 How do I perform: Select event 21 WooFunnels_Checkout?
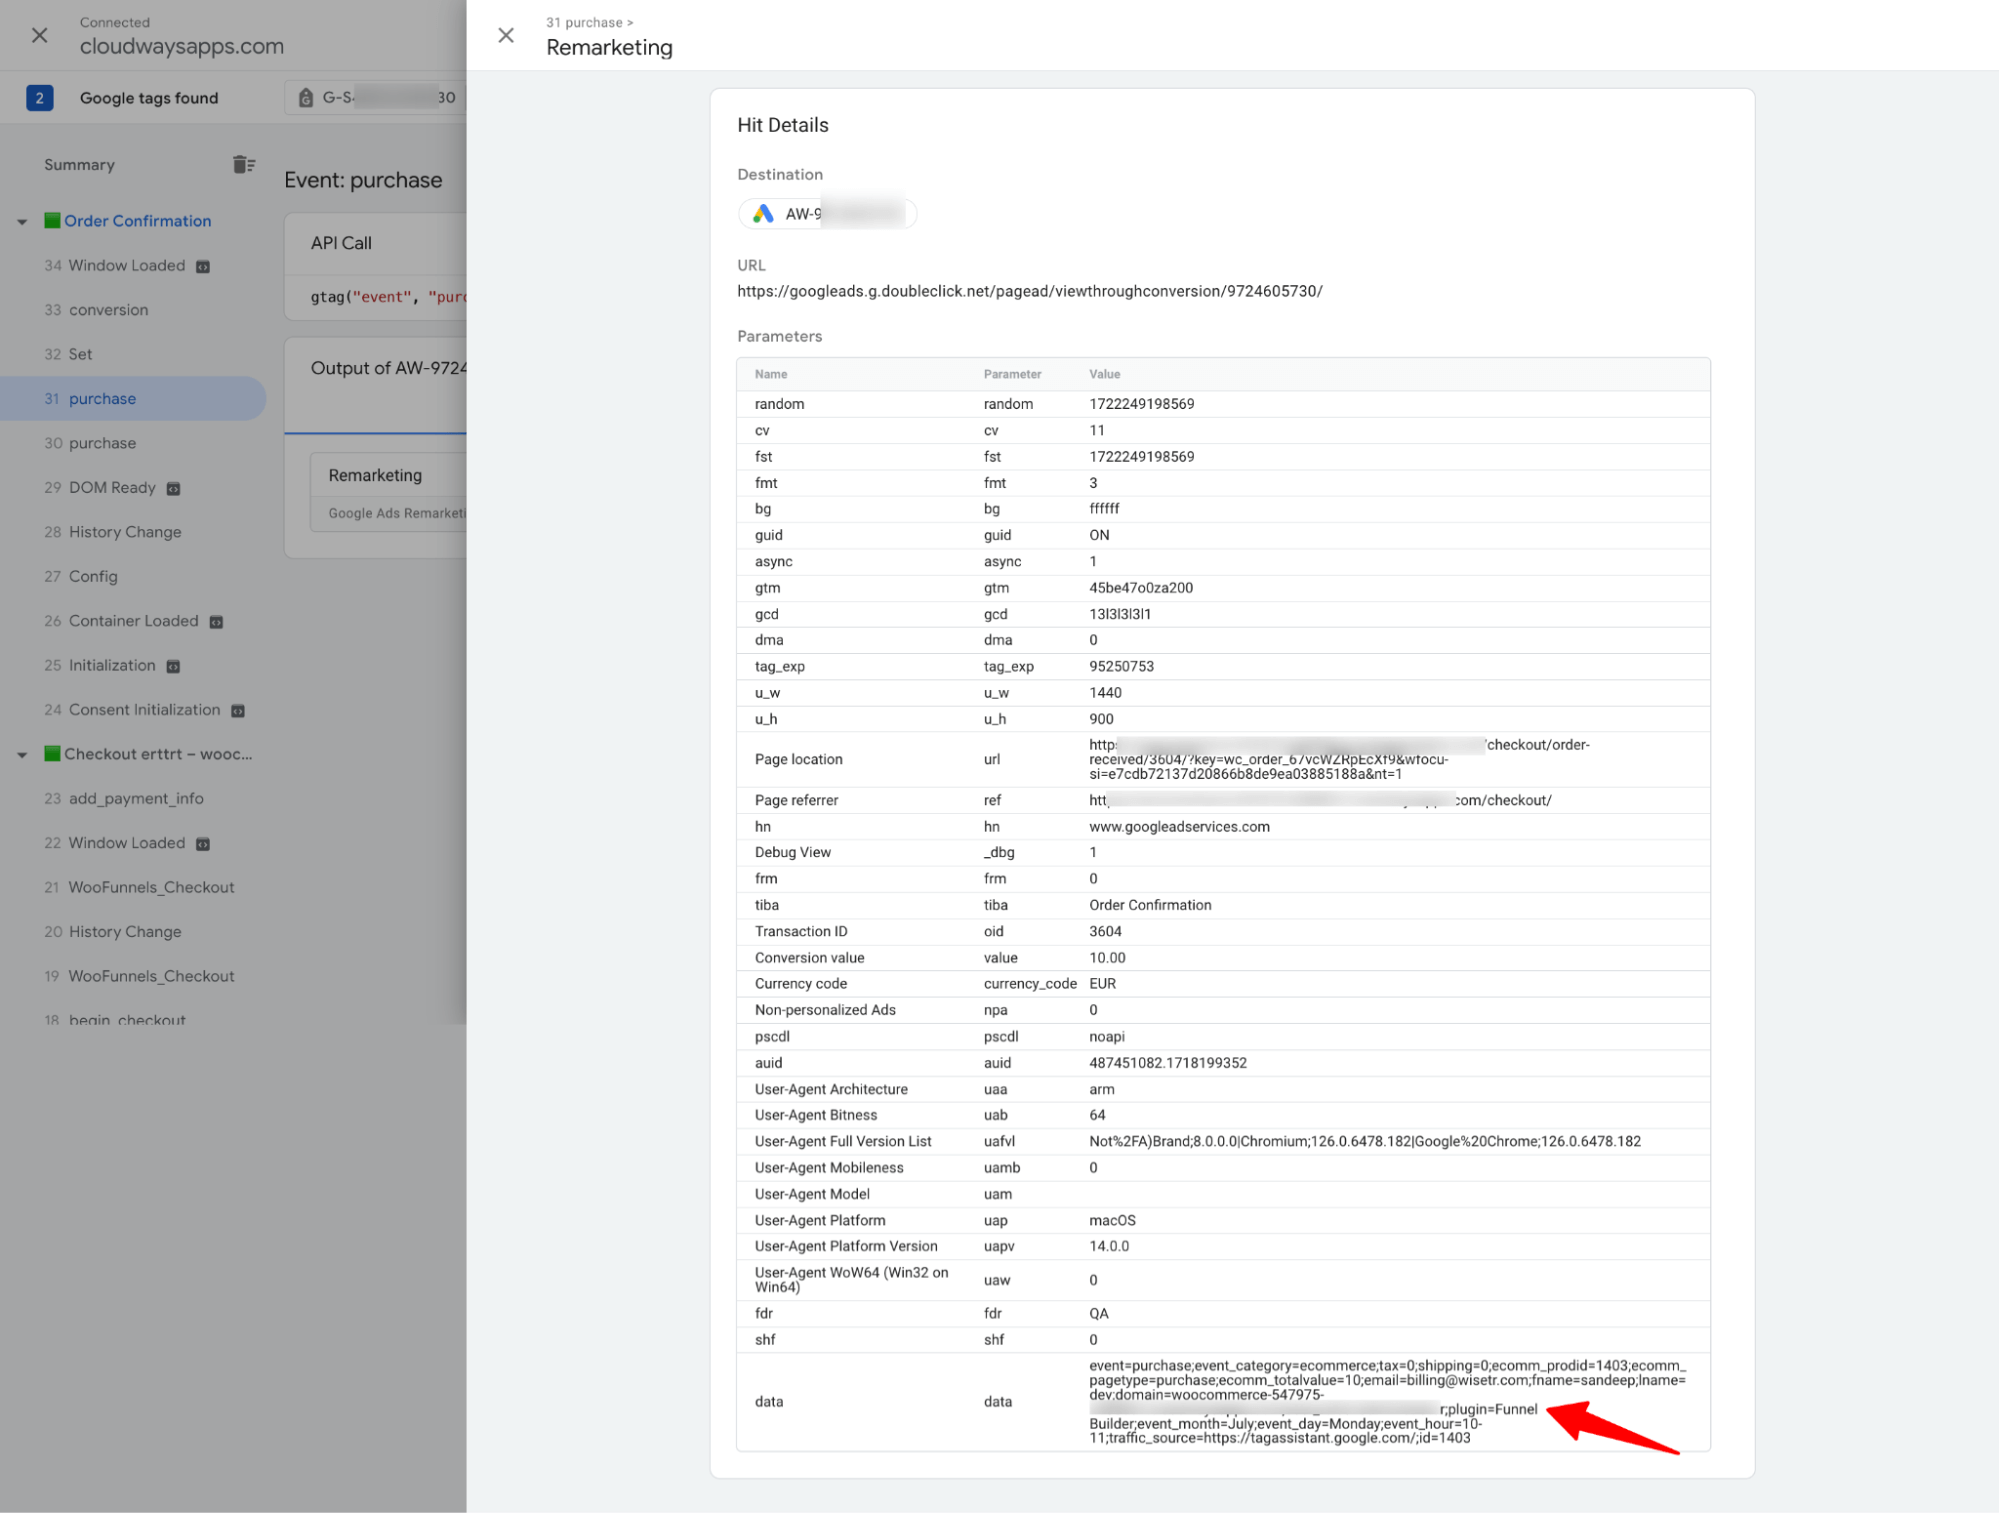coord(139,888)
